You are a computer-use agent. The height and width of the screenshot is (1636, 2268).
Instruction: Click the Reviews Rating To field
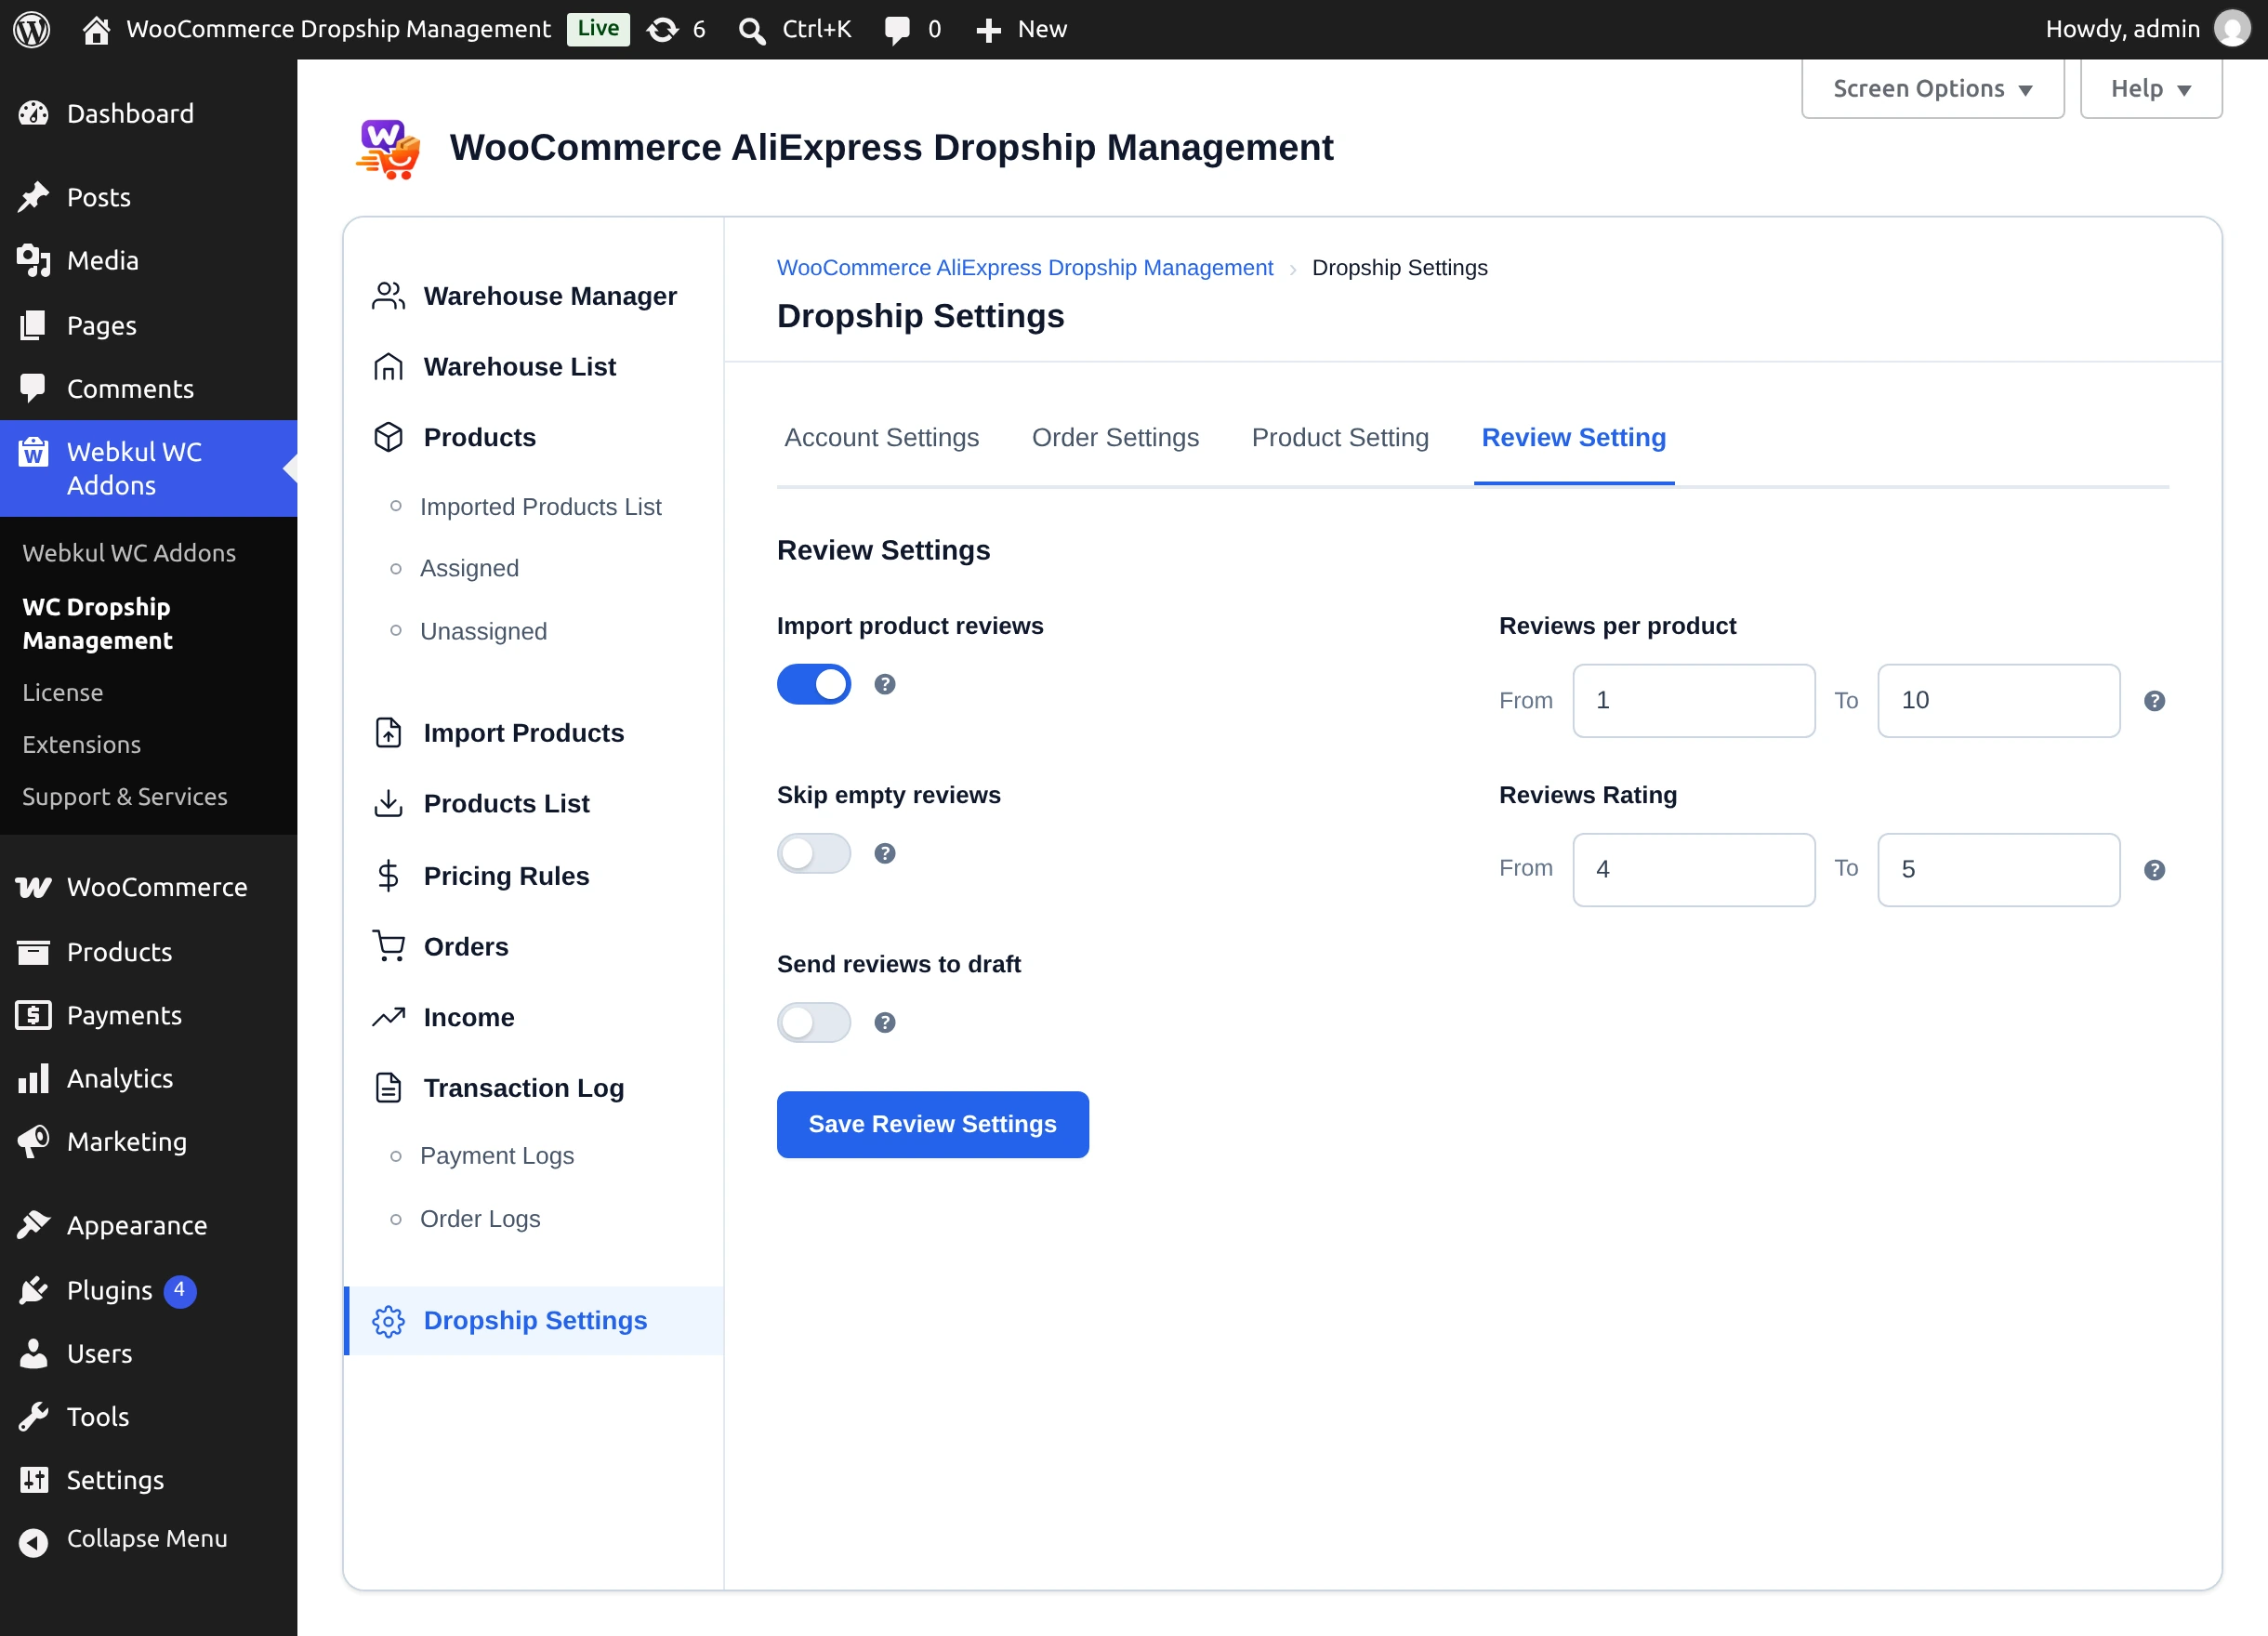click(x=1998, y=870)
